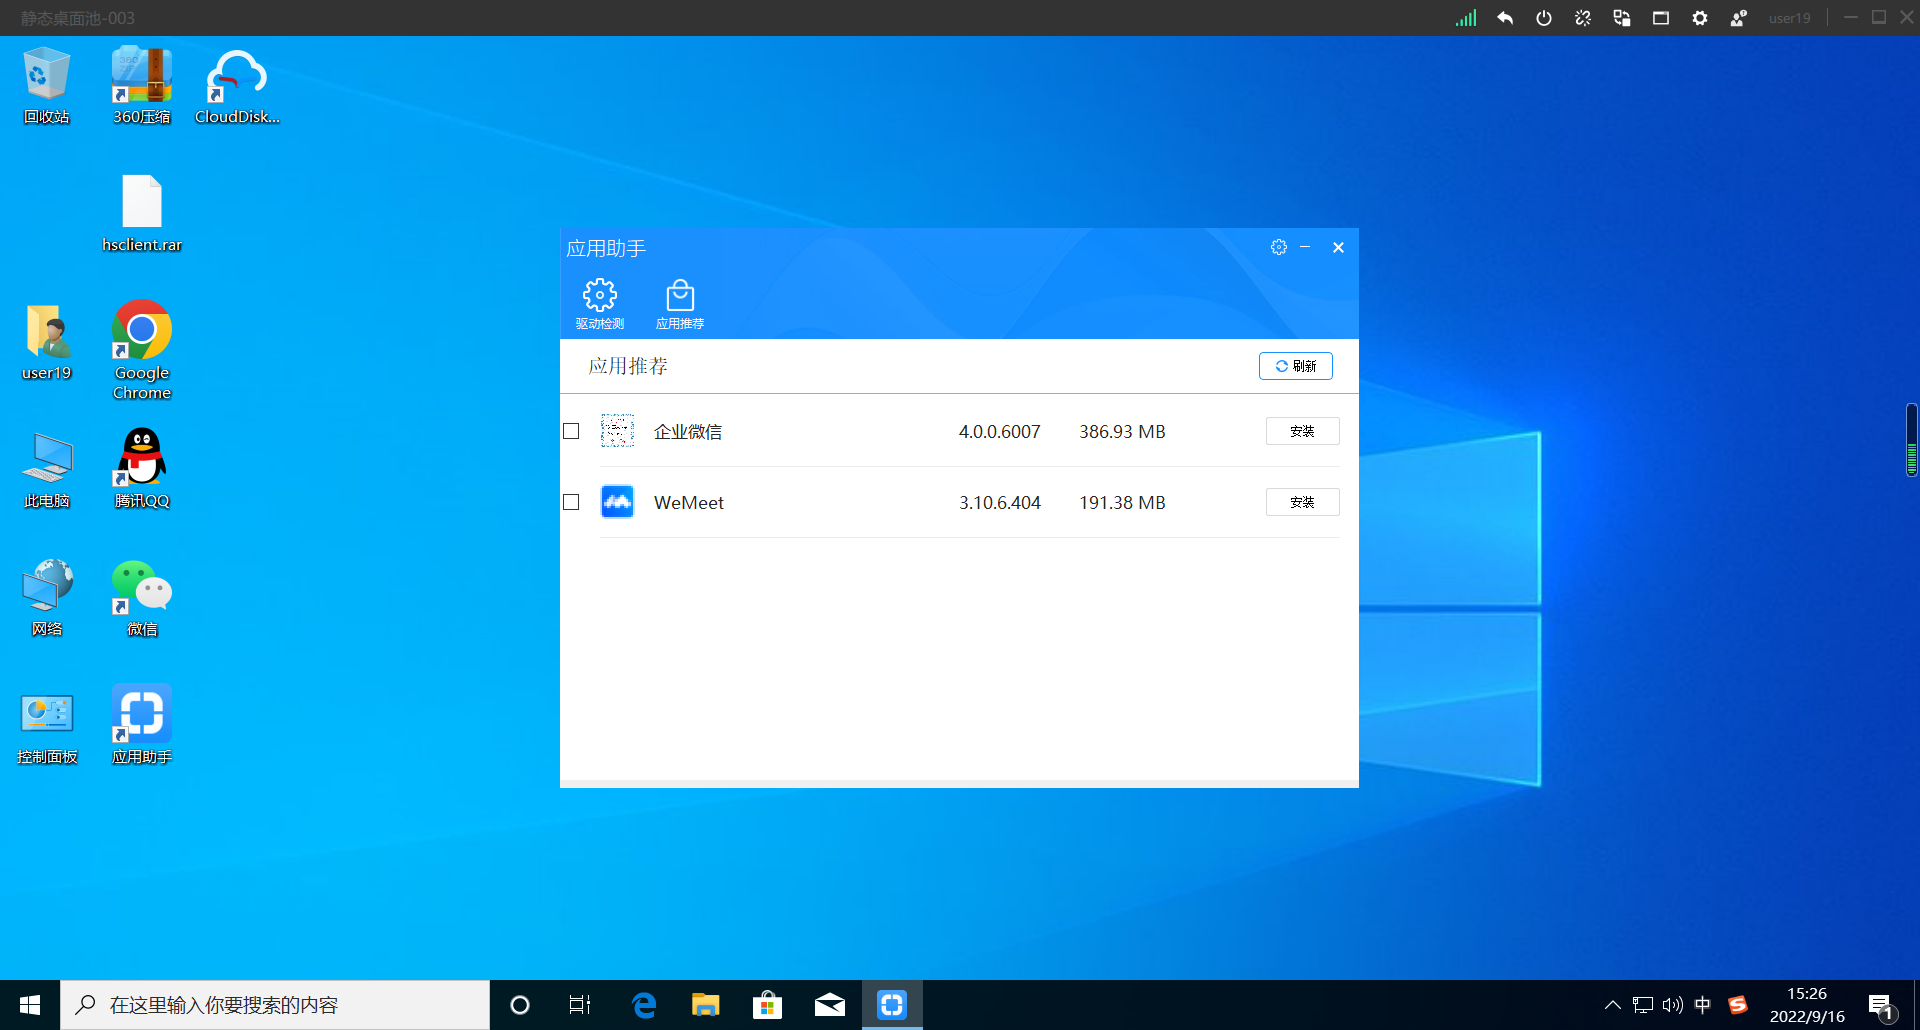Check the WeMeet checkbox
Viewport: 1920px width, 1030px height.
[x=571, y=502]
